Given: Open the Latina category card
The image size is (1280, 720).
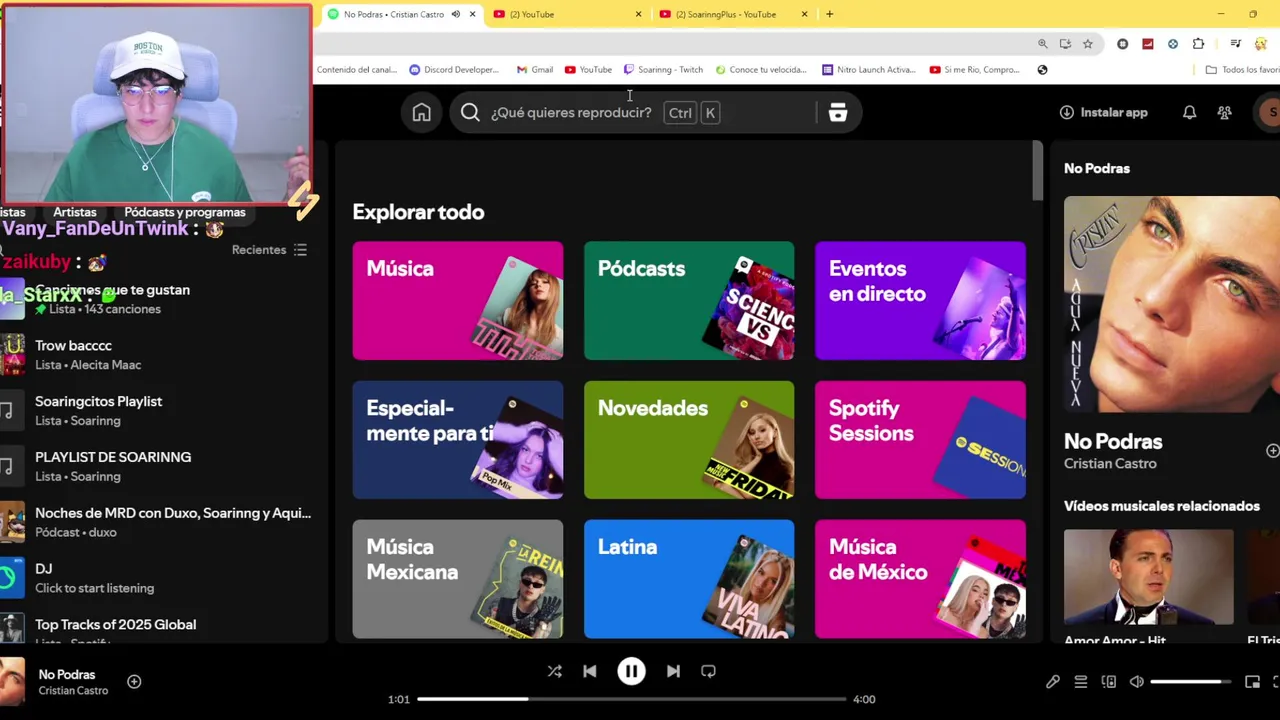Looking at the screenshot, I should [689, 579].
